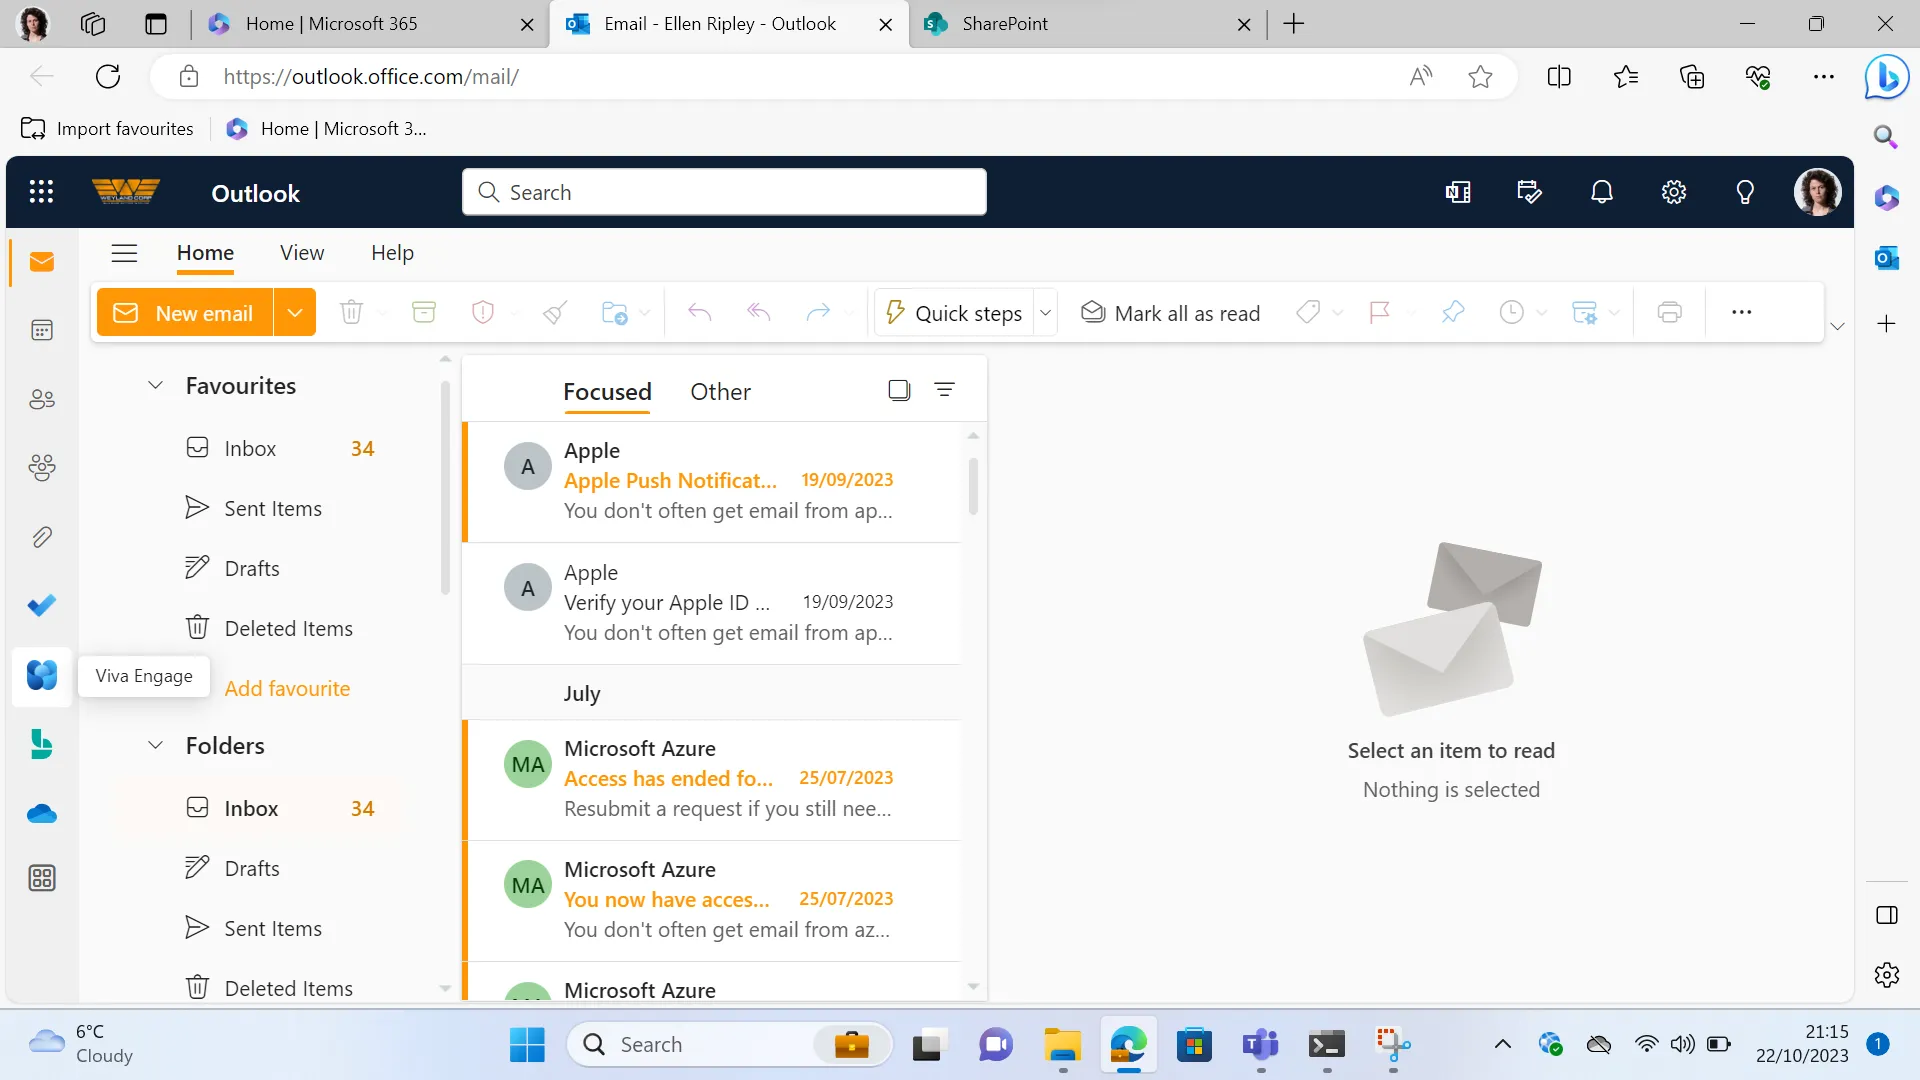1920x1080 pixels.
Task: Open OneDrive cloud icon in app rail
Action: coord(42,814)
